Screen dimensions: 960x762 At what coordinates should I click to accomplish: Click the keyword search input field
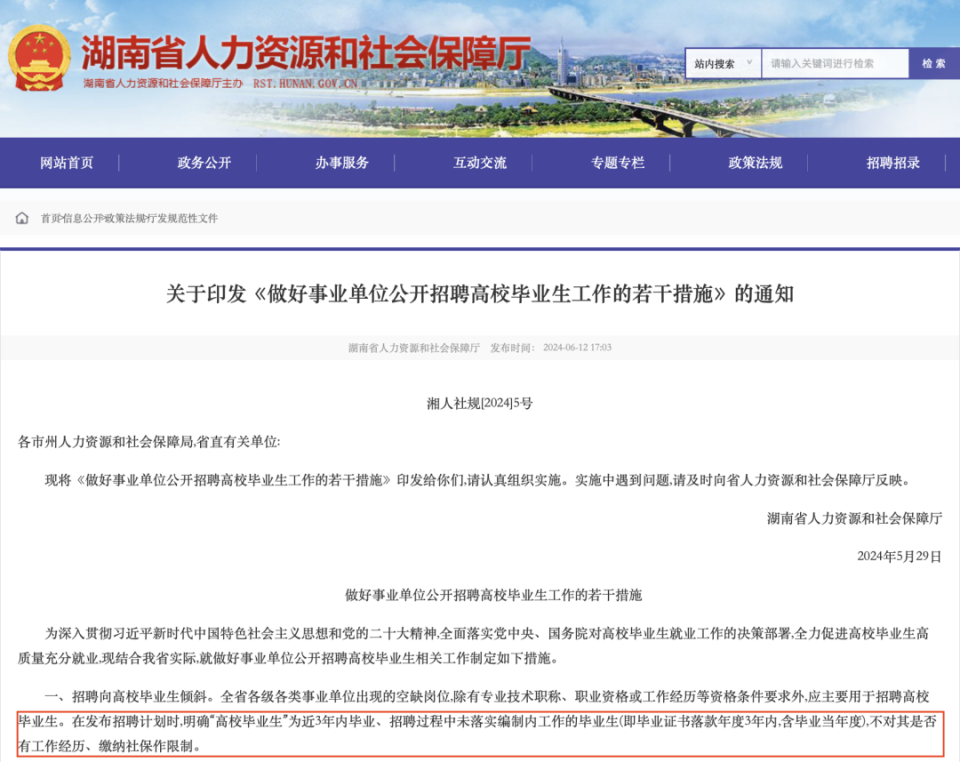coord(835,62)
